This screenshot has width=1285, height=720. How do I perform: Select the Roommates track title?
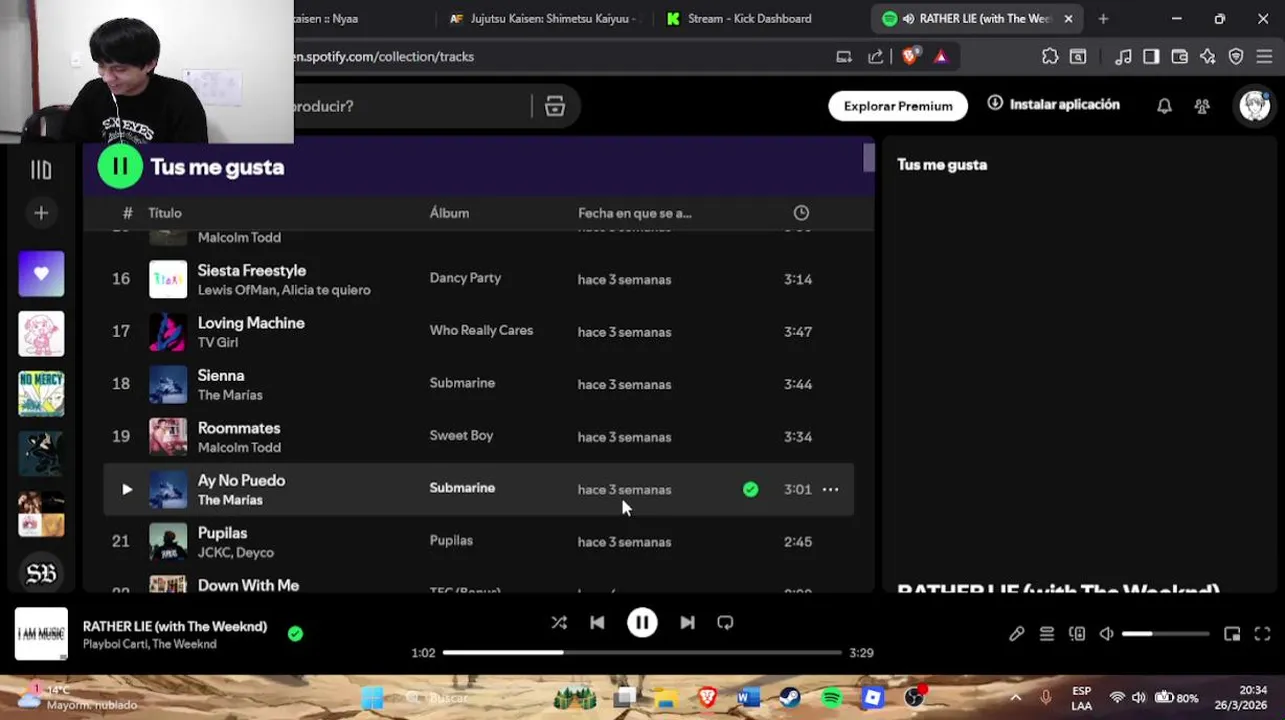click(239, 428)
